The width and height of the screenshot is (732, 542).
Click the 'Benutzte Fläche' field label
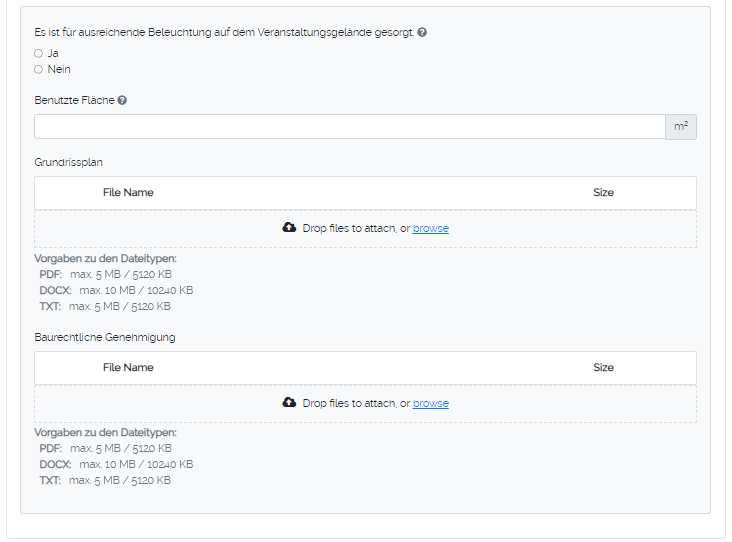pos(74,100)
